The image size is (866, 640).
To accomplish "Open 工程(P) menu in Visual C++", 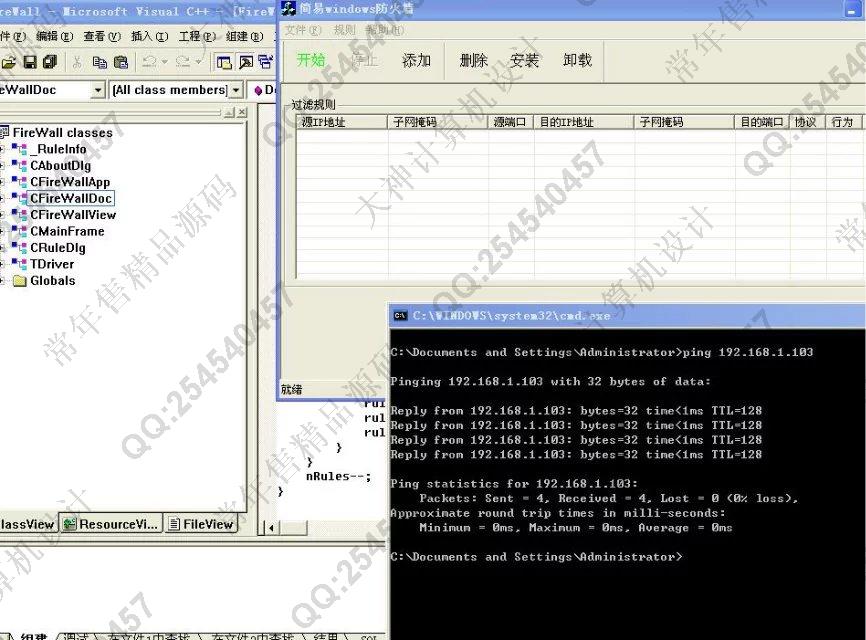I will point(197,36).
